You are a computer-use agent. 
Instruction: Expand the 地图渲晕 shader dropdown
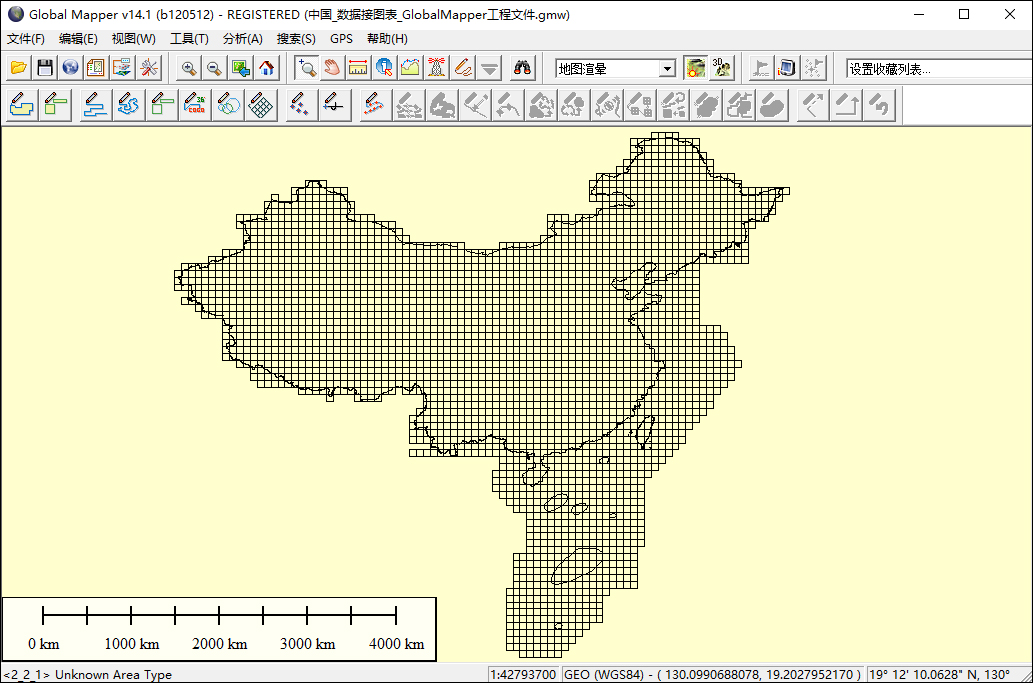[667, 68]
